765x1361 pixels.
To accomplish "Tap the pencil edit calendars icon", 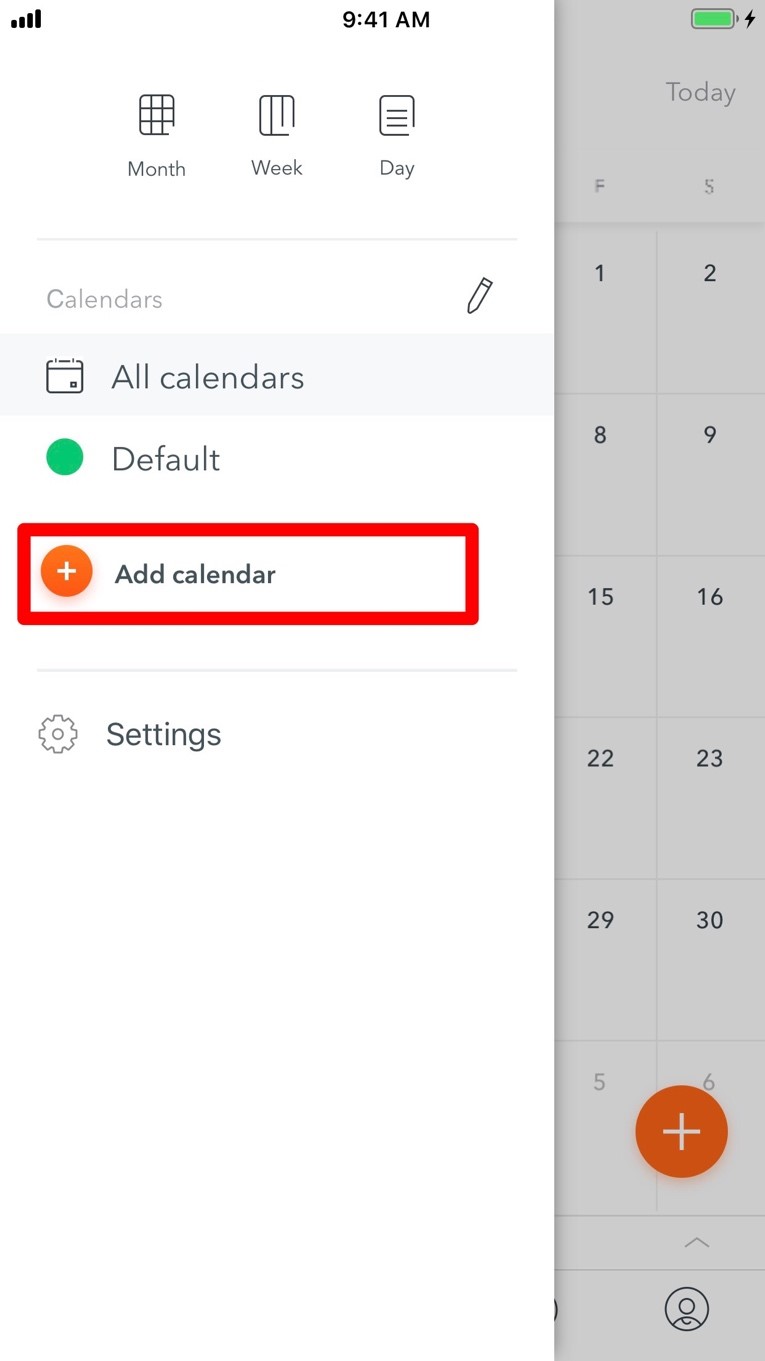I will point(480,297).
